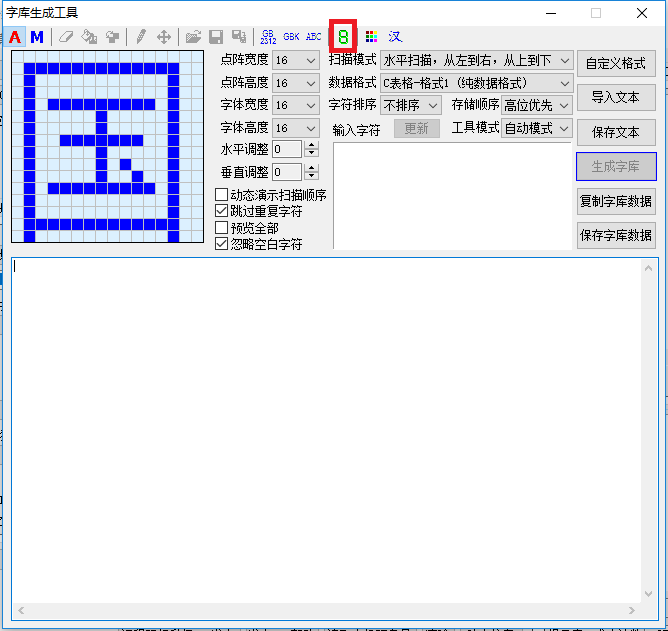Minimize the 字库生成工具 window
The height and width of the screenshot is (631, 668).
pyautogui.click(x=551, y=13)
